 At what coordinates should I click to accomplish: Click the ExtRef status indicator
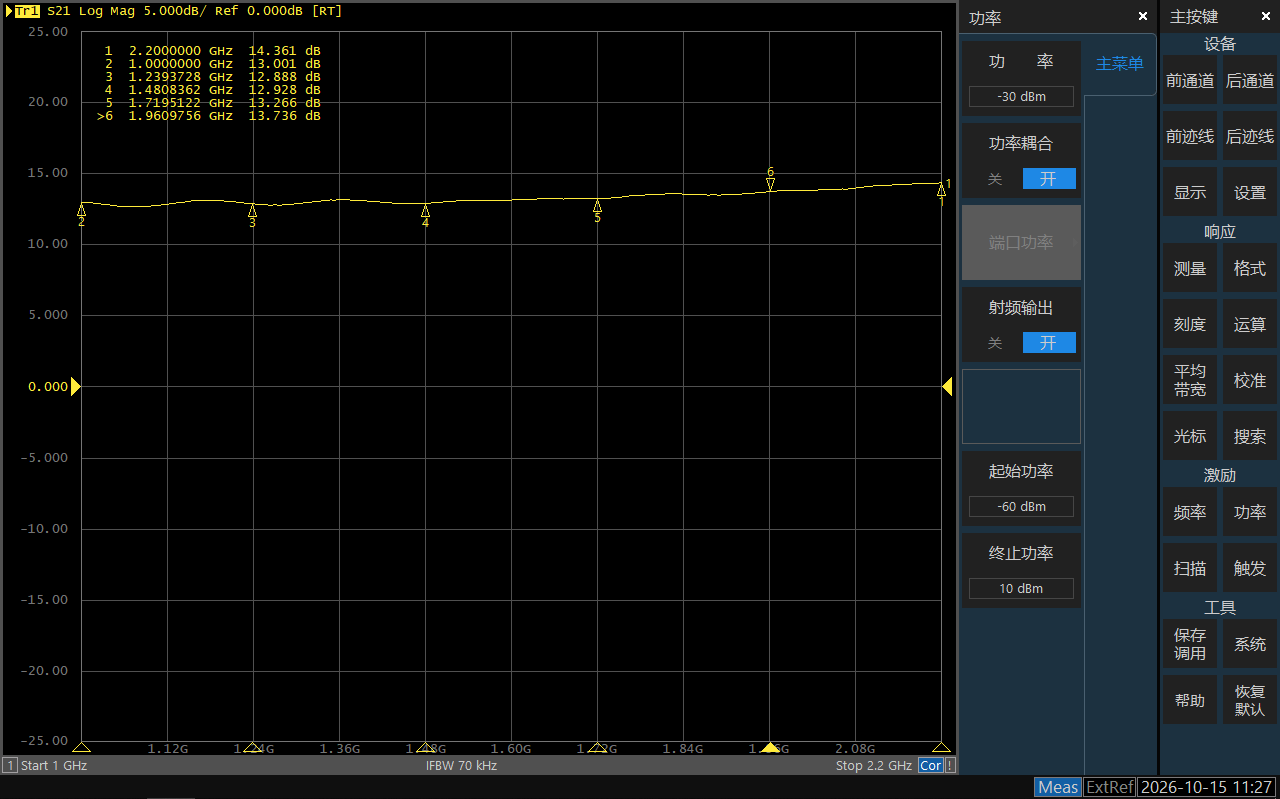click(x=1109, y=787)
